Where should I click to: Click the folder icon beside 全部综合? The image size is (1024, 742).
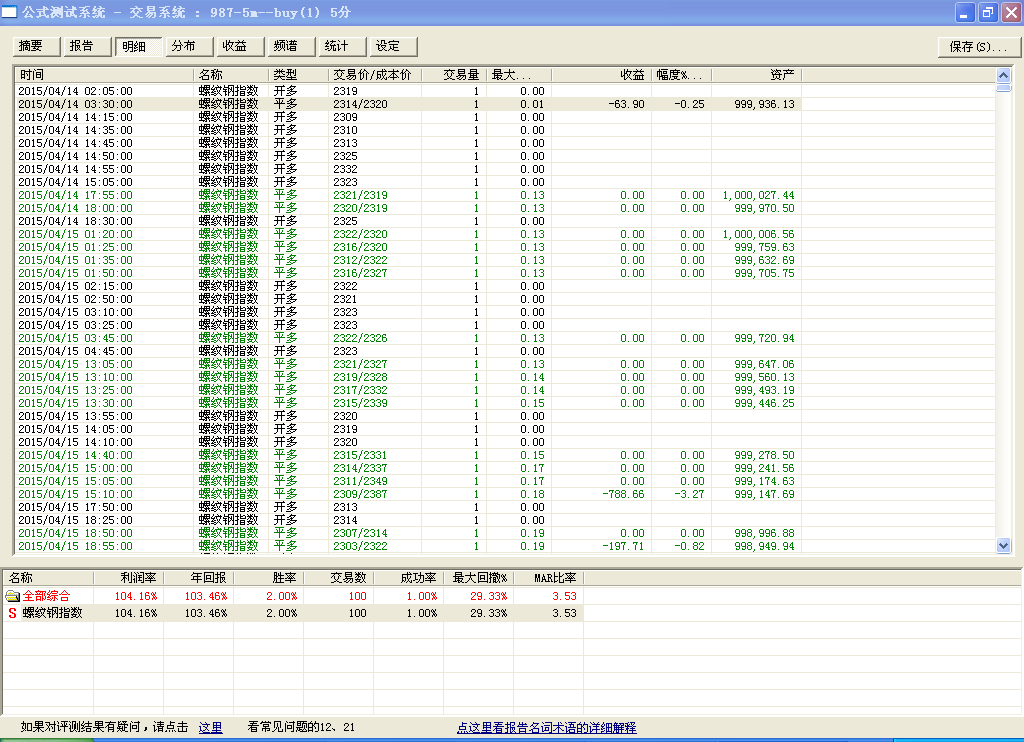tap(12, 596)
